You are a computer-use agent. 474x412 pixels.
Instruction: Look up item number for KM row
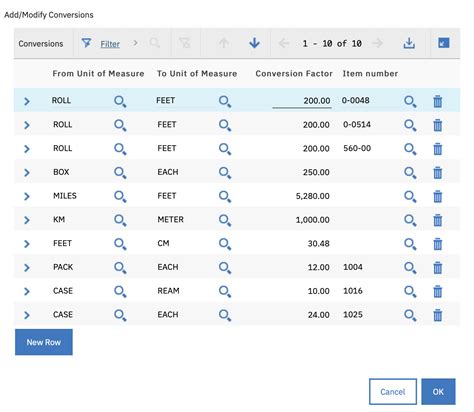pos(410,220)
